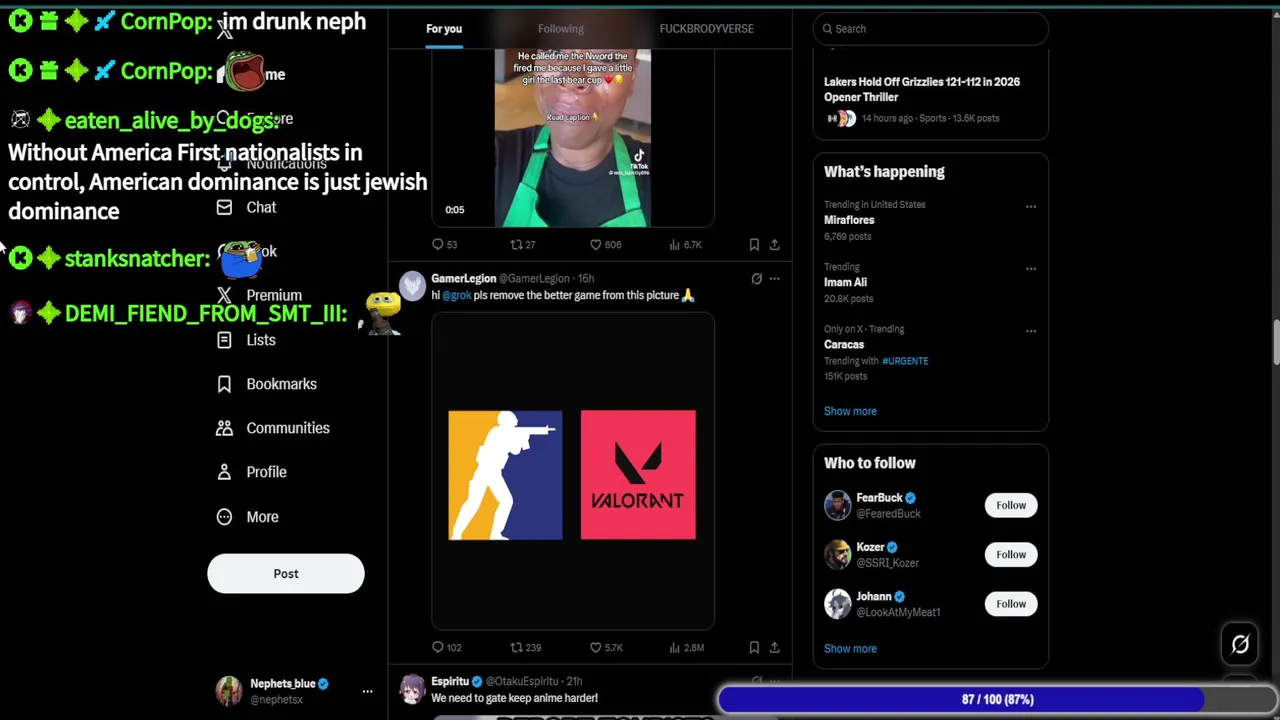View analytics of post with 6.7K views
Image resolution: width=1280 pixels, height=720 pixels.
(x=685, y=245)
